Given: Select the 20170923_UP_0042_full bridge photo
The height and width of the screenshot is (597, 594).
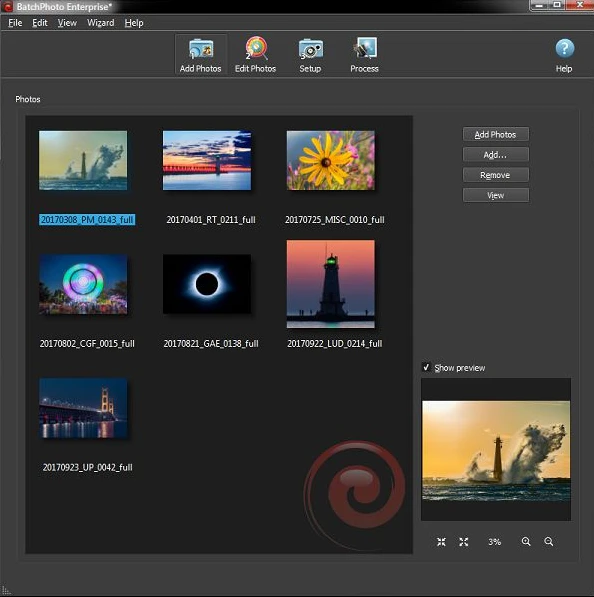Looking at the screenshot, I should coord(83,408).
